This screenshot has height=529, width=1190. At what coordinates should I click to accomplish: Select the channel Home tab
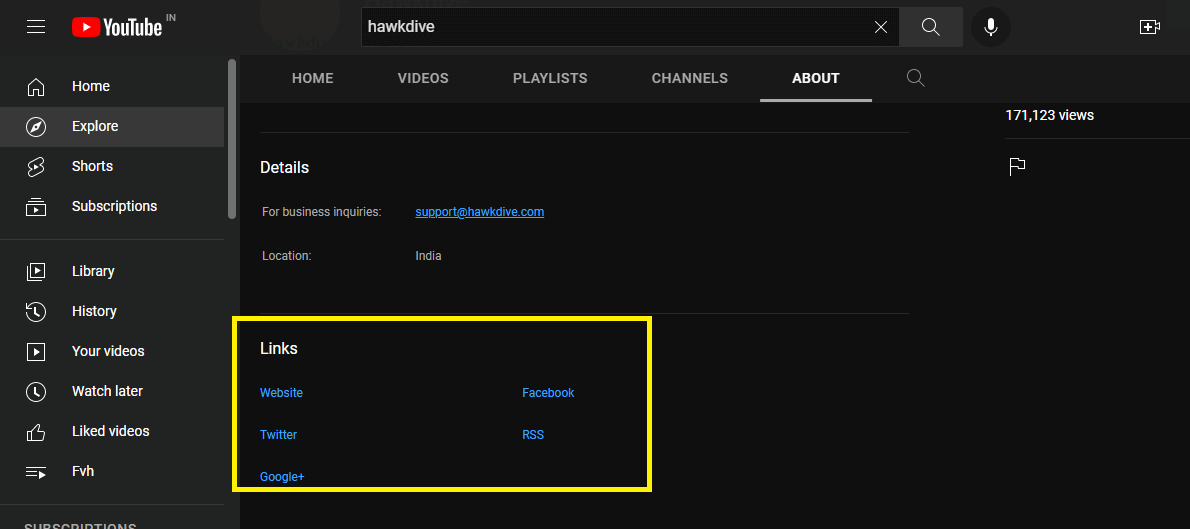tap(312, 78)
